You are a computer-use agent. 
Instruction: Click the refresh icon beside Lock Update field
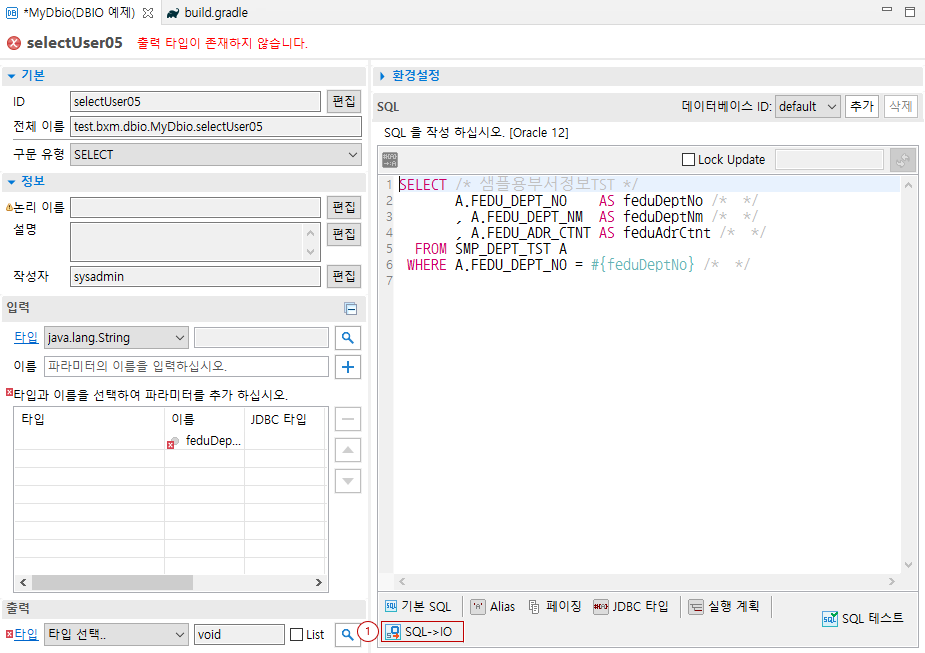(x=903, y=160)
